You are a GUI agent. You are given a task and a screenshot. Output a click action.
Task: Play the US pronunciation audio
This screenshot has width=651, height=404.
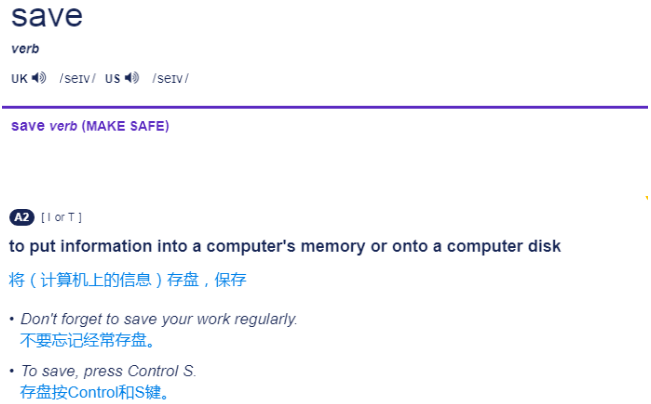(132, 78)
